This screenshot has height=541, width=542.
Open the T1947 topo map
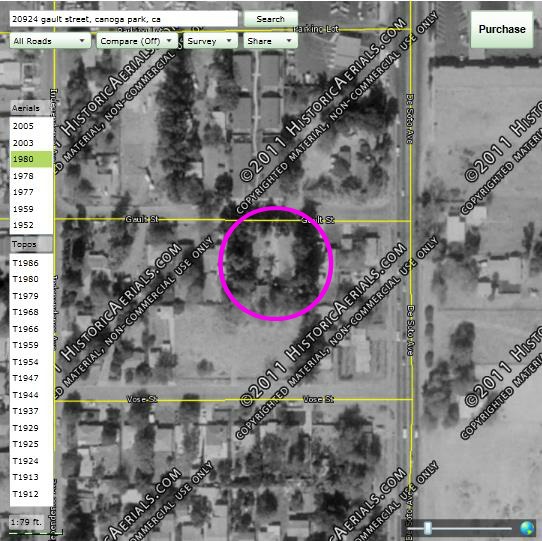31,378
